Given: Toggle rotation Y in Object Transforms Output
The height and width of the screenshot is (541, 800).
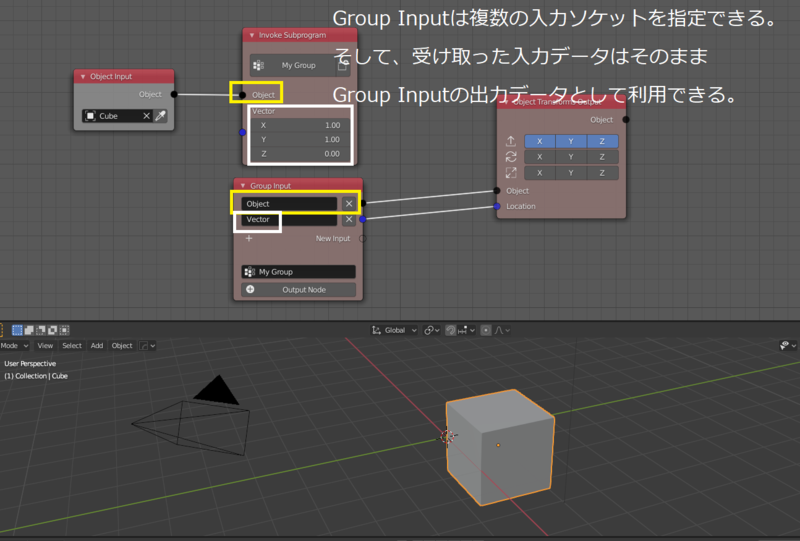Looking at the screenshot, I should [x=571, y=157].
